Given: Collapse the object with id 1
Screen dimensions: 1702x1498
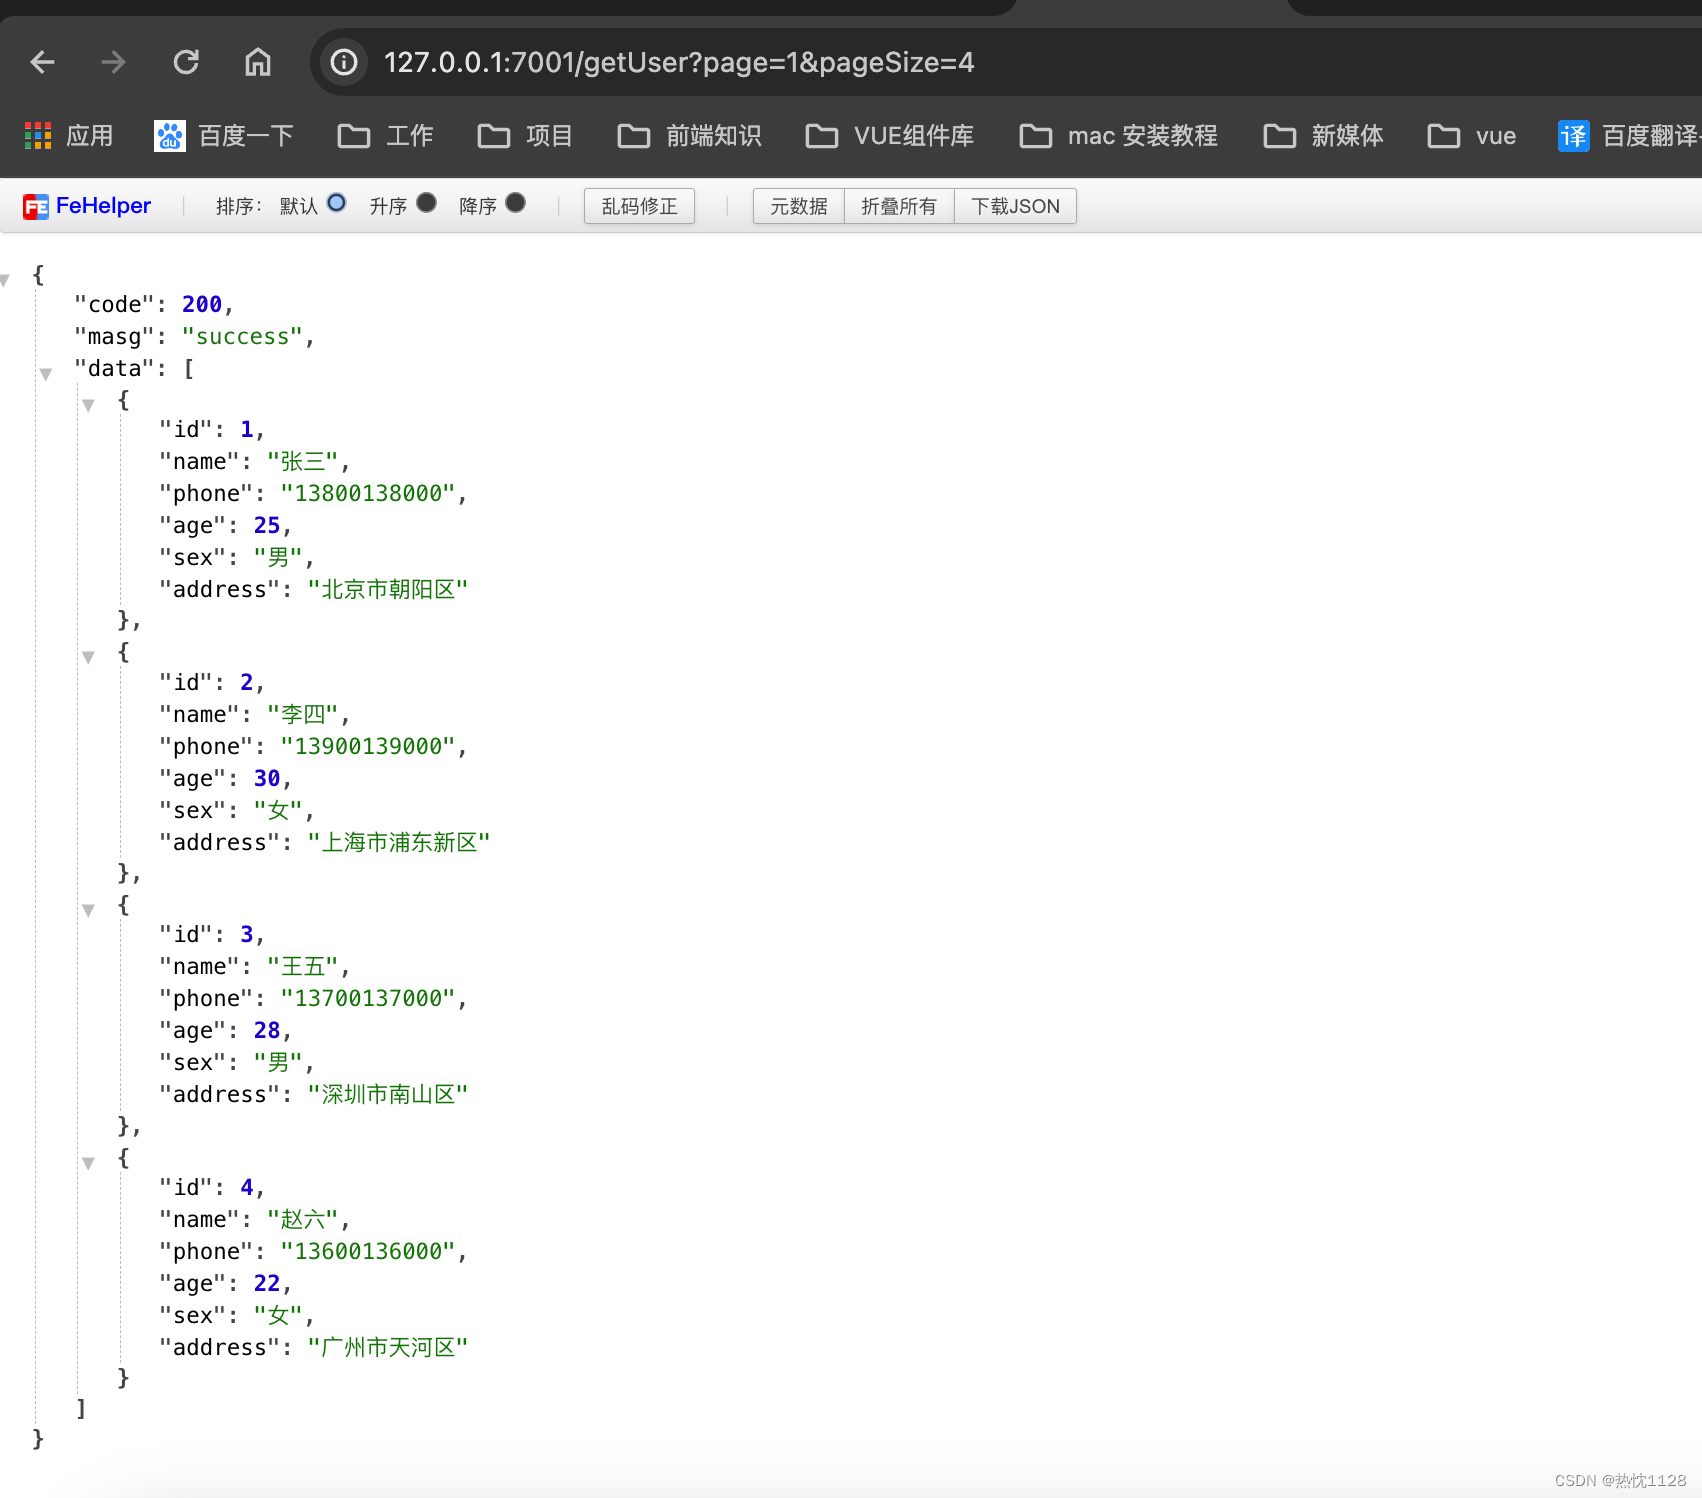Looking at the screenshot, I should (x=89, y=405).
